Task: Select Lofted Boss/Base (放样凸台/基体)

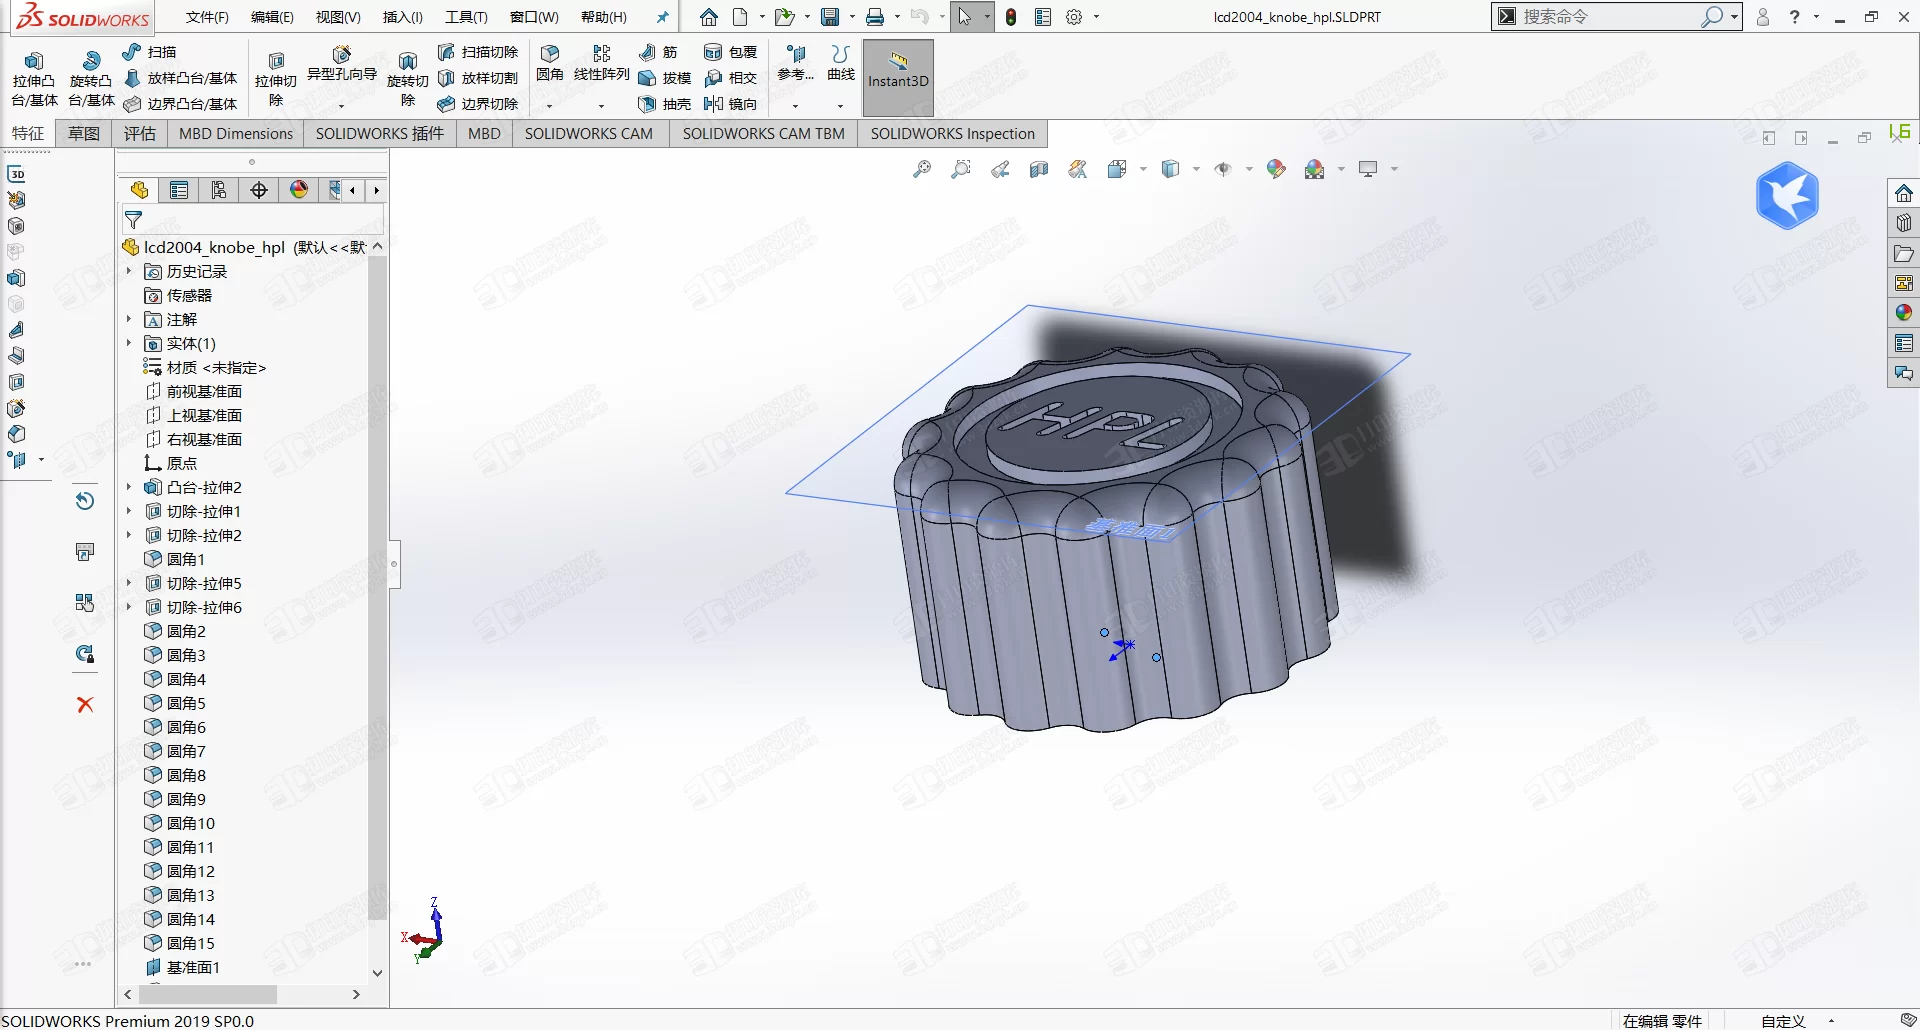Action: pyautogui.click(x=180, y=78)
